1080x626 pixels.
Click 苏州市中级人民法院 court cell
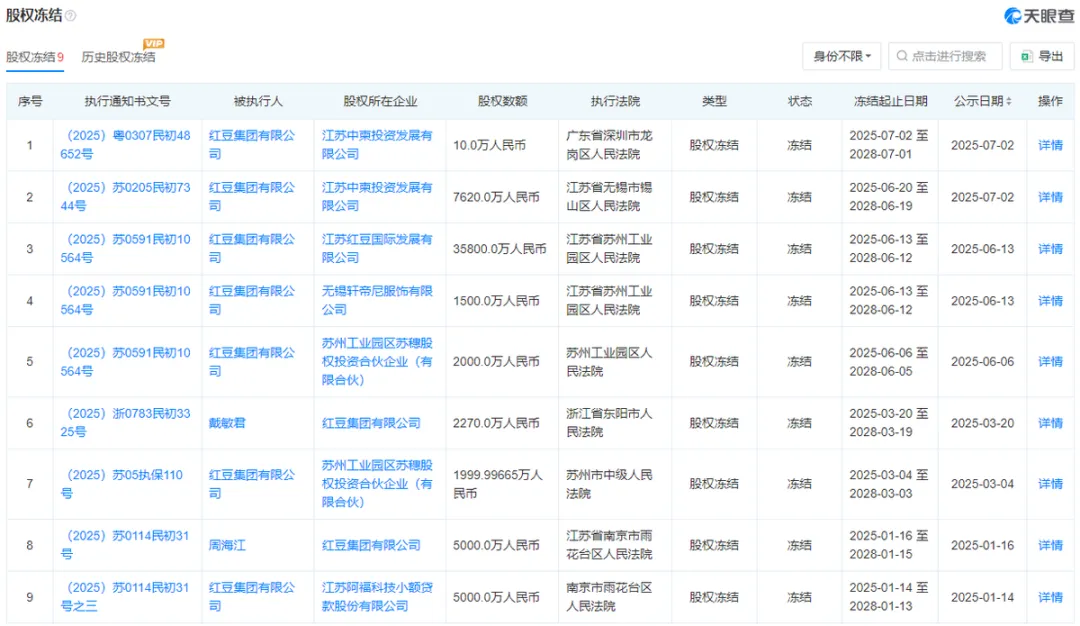click(x=609, y=483)
